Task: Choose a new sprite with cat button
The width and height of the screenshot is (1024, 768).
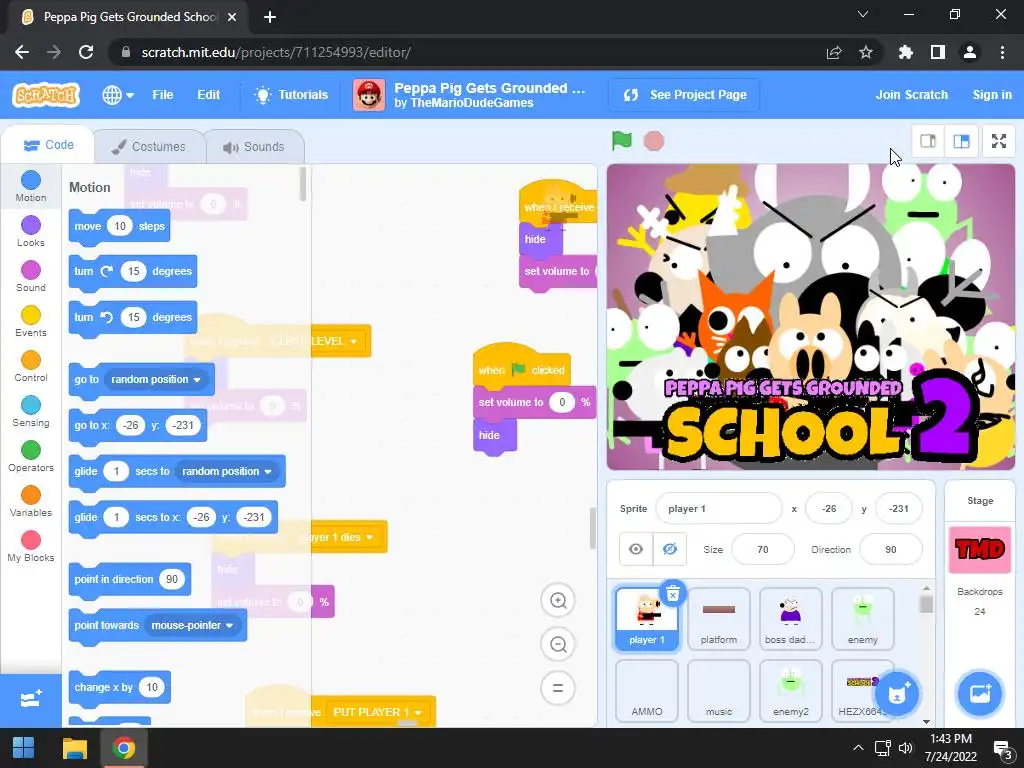Action: [897, 694]
